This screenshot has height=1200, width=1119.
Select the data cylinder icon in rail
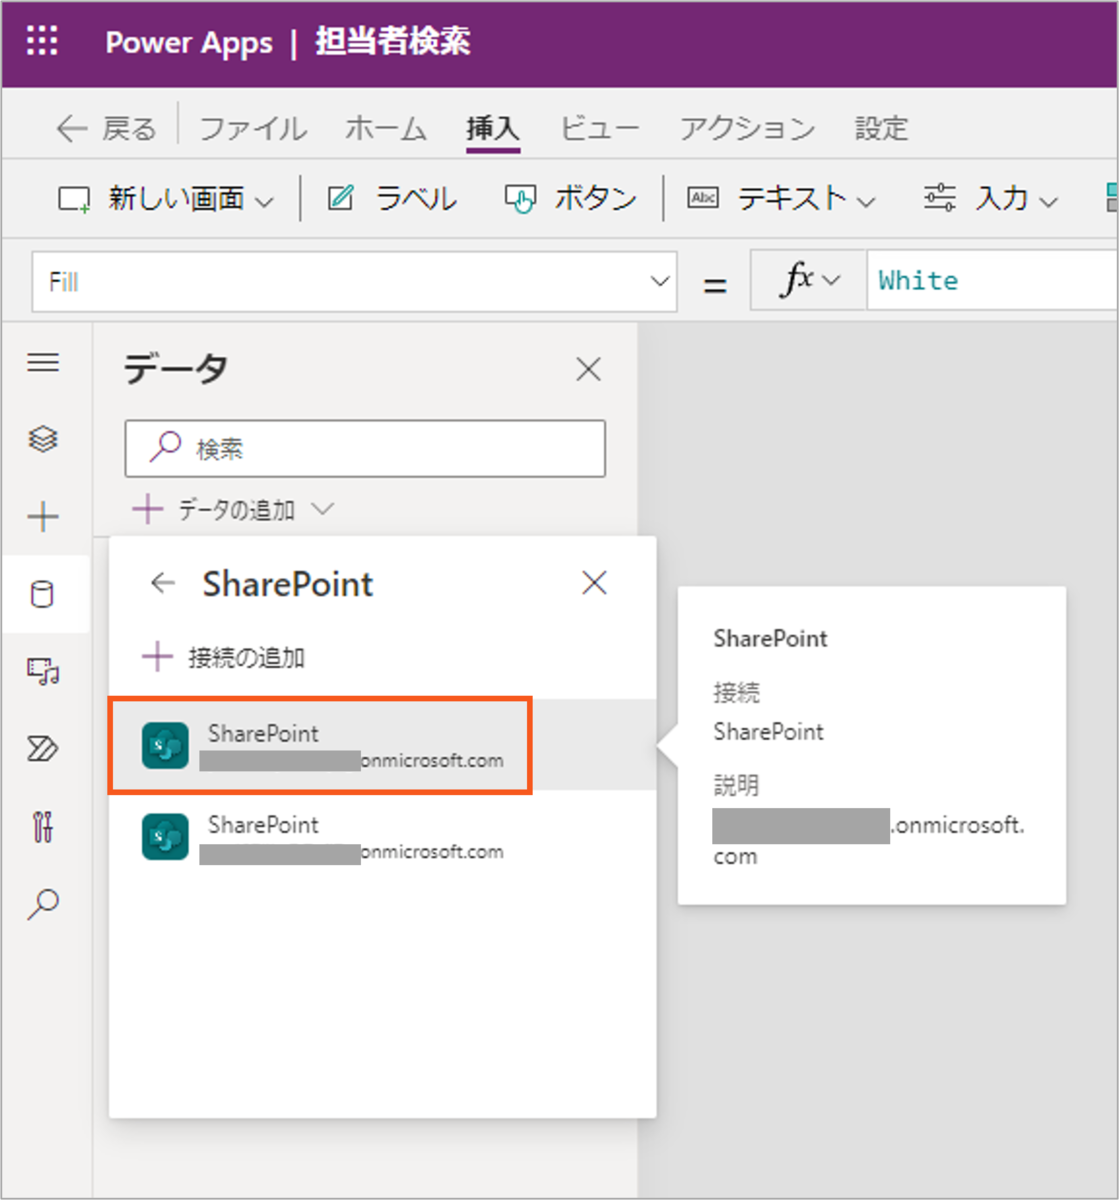point(43,595)
